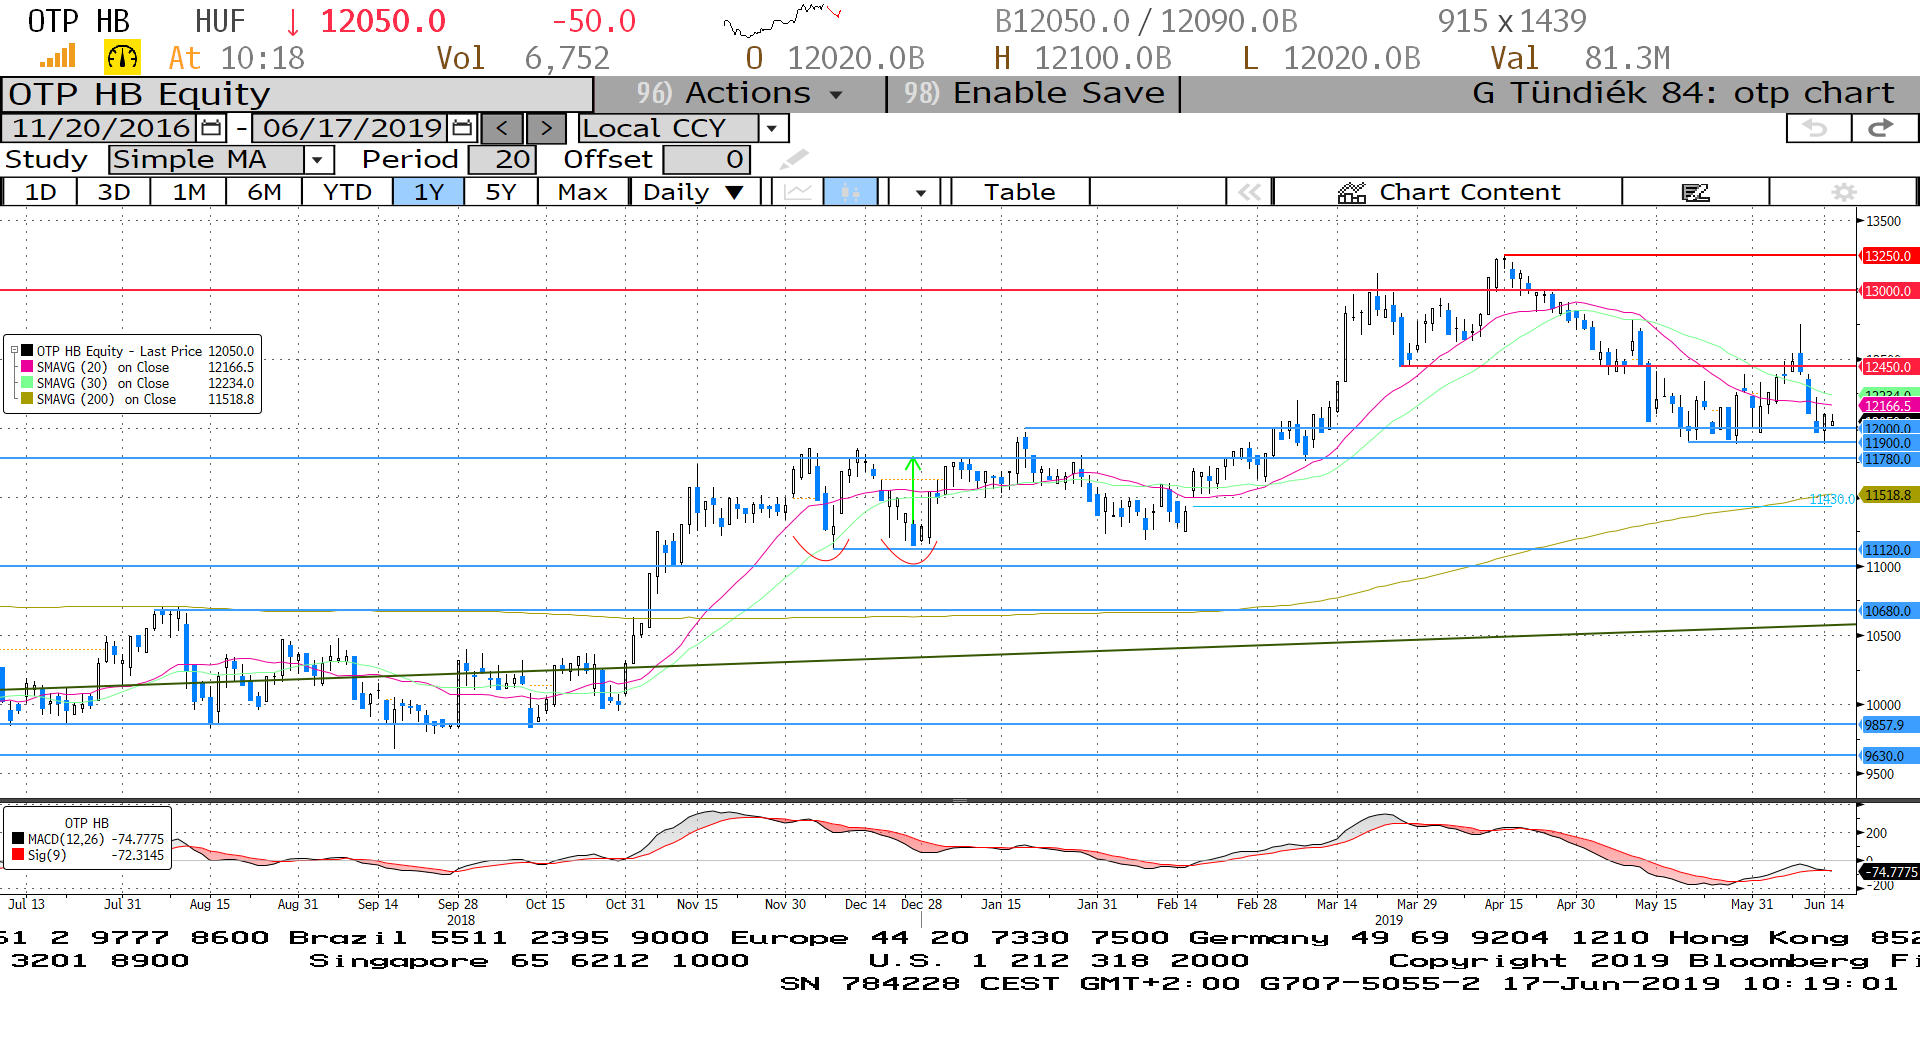
Task: Click the Table button
Action: click(x=1019, y=192)
